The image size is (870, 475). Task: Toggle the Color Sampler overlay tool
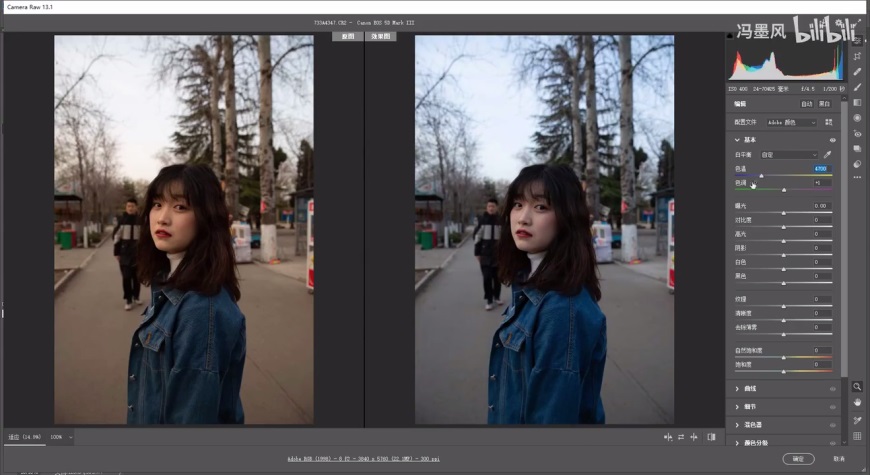point(857,420)
